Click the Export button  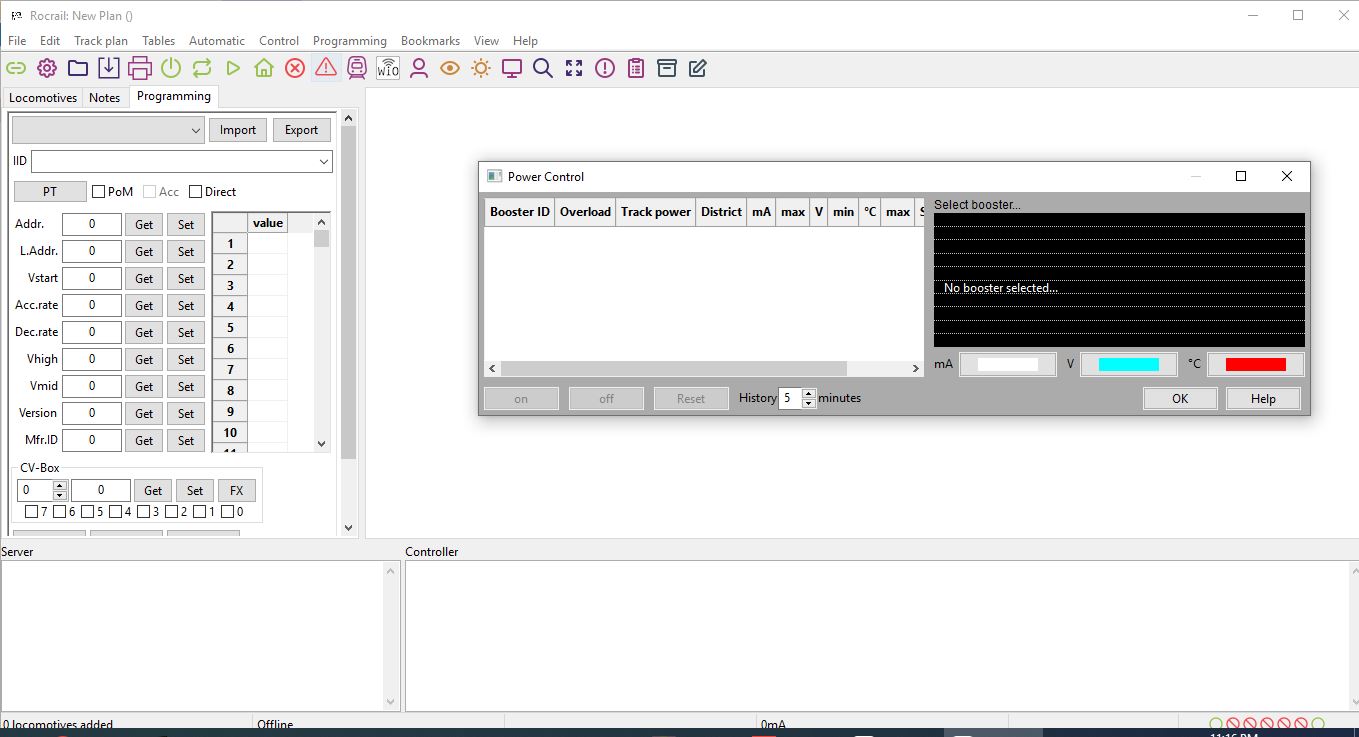click(x=301, y=130)
